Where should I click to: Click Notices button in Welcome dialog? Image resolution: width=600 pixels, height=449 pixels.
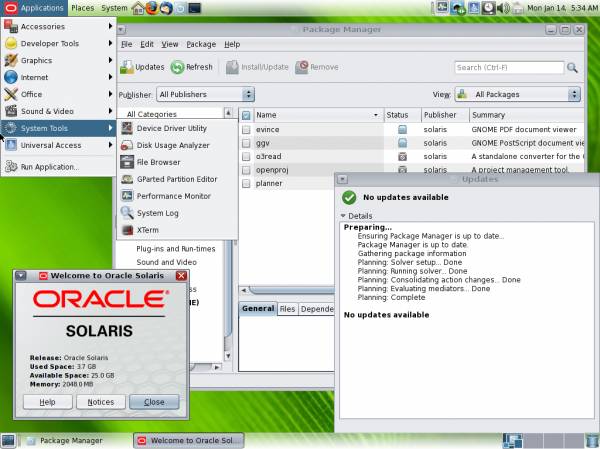pos(101,402)
